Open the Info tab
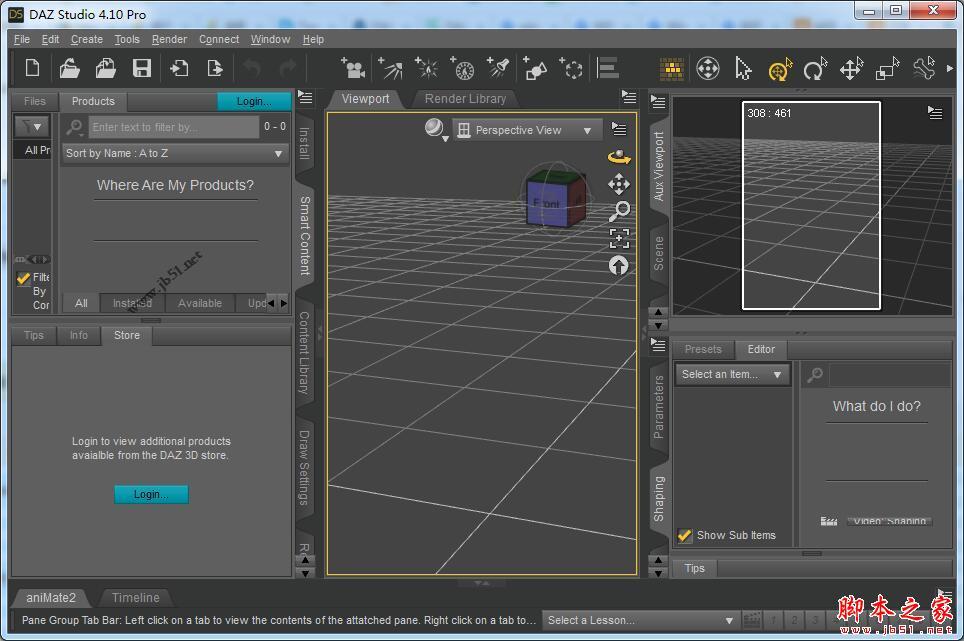Screen dimensions: 964x641 79,335
